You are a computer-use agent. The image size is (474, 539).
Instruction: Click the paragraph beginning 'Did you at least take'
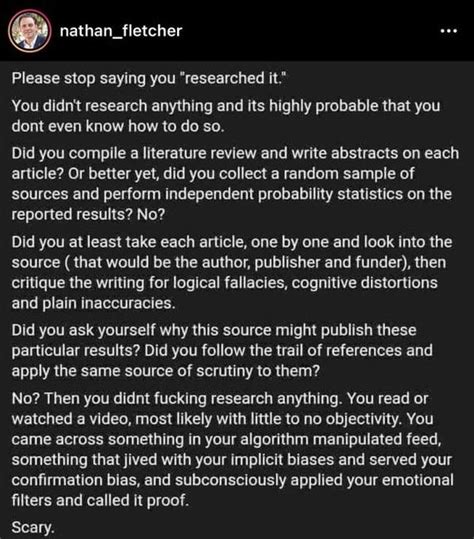point(232,273)
